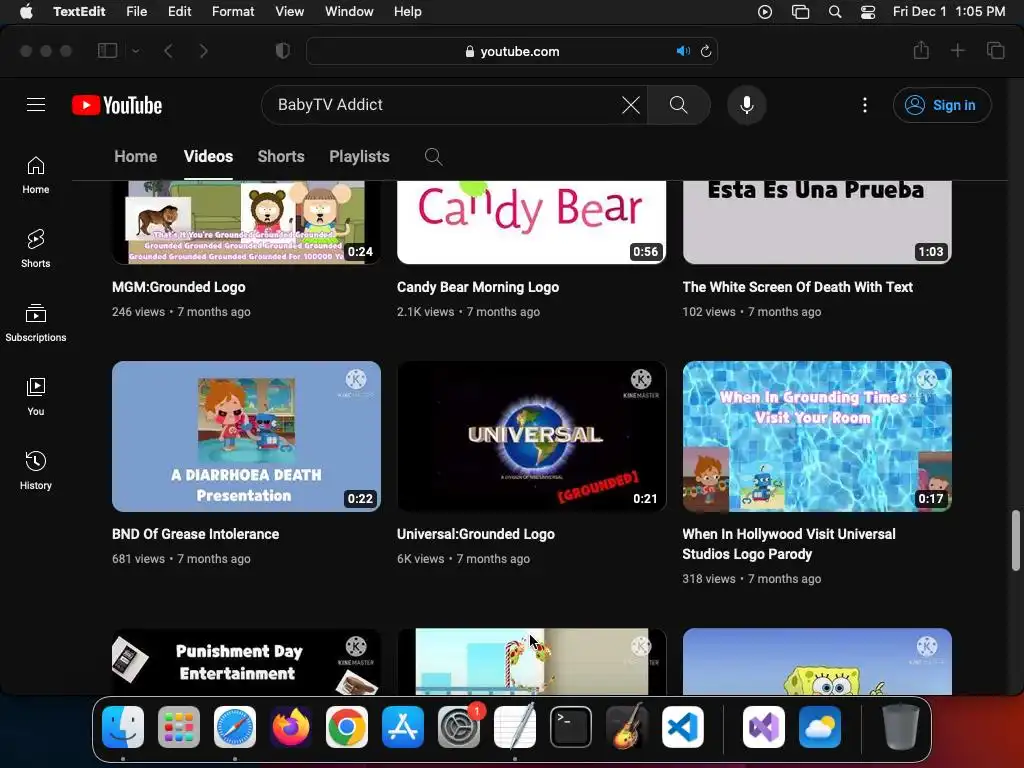Open Home in the left sidebar
Viewport: 1024px width, 768px height.
pos(36,175)
